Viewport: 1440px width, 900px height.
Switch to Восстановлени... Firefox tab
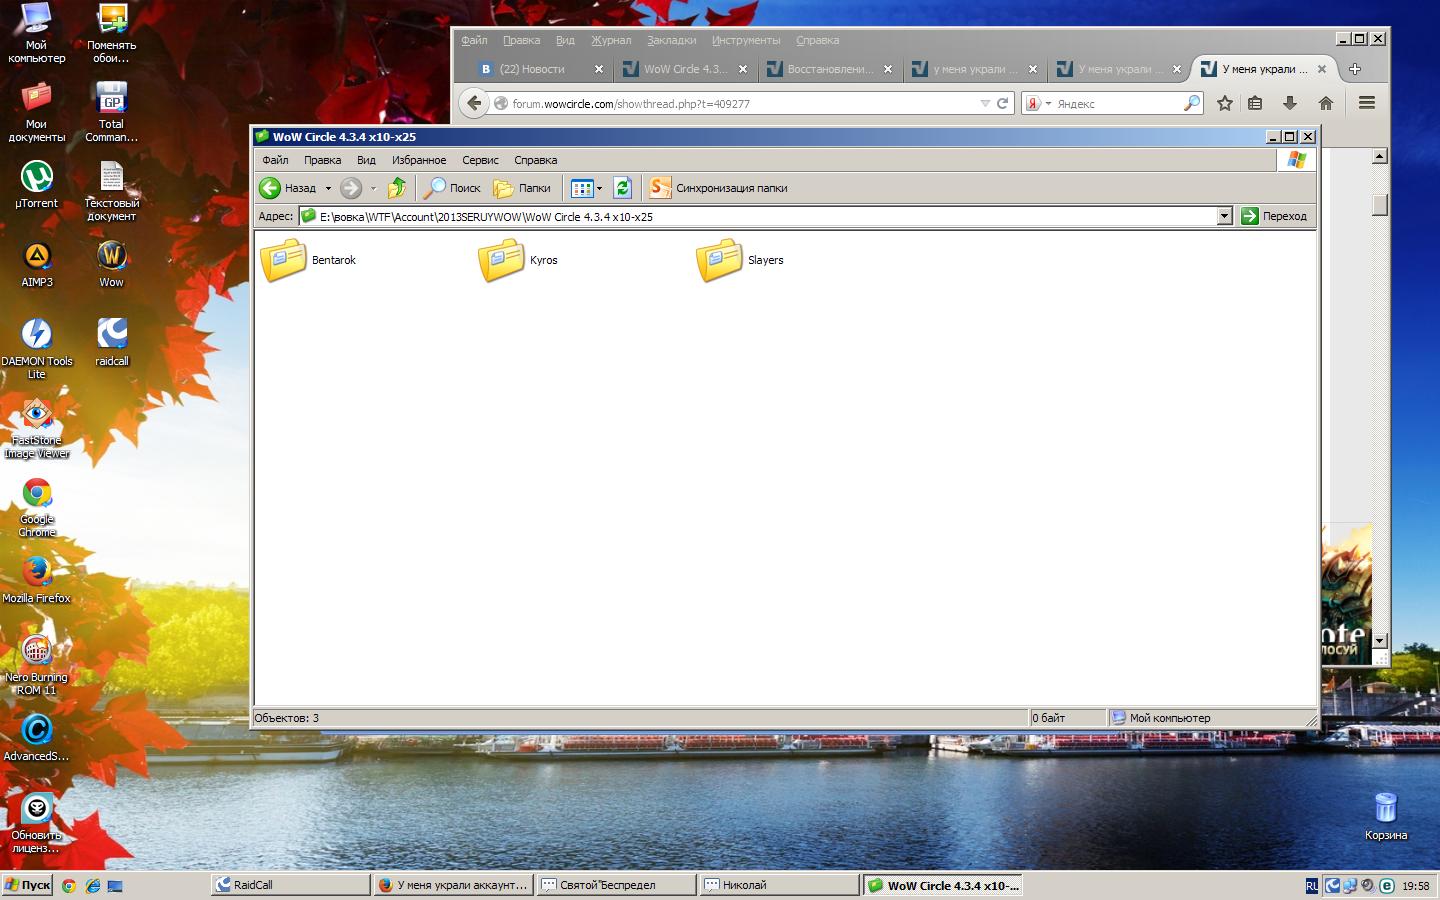828,69
